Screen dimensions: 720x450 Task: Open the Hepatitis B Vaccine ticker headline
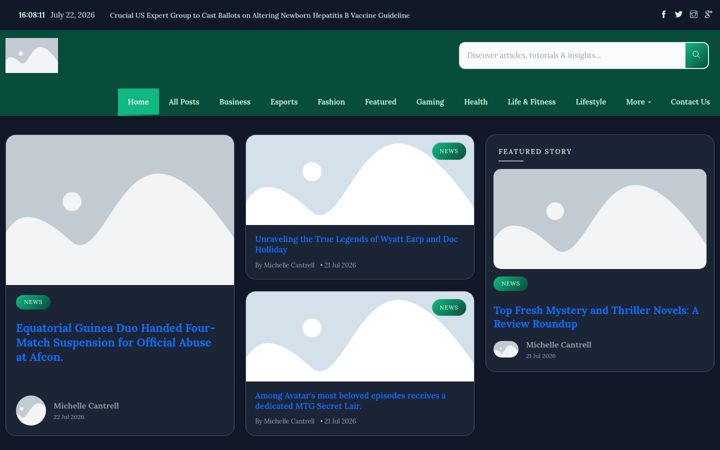coord(259,15)
